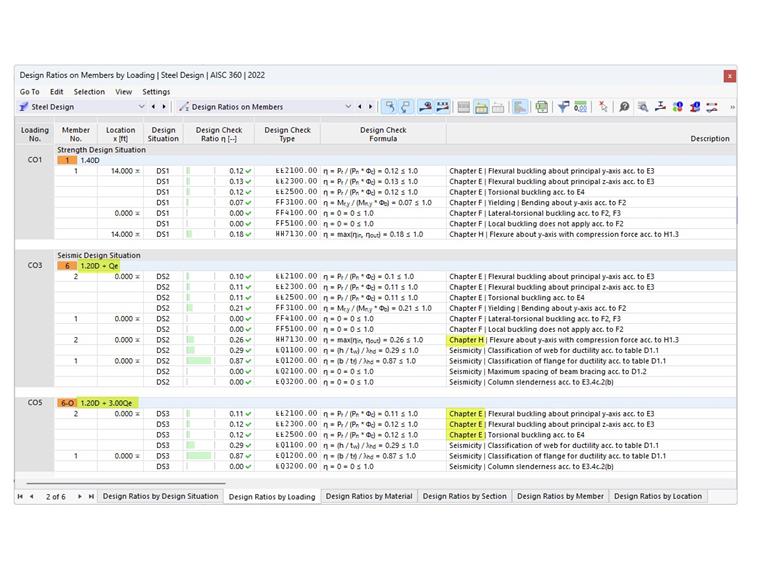Click the beam section symbol icon
760x570 pixels.
click(660, 107)
